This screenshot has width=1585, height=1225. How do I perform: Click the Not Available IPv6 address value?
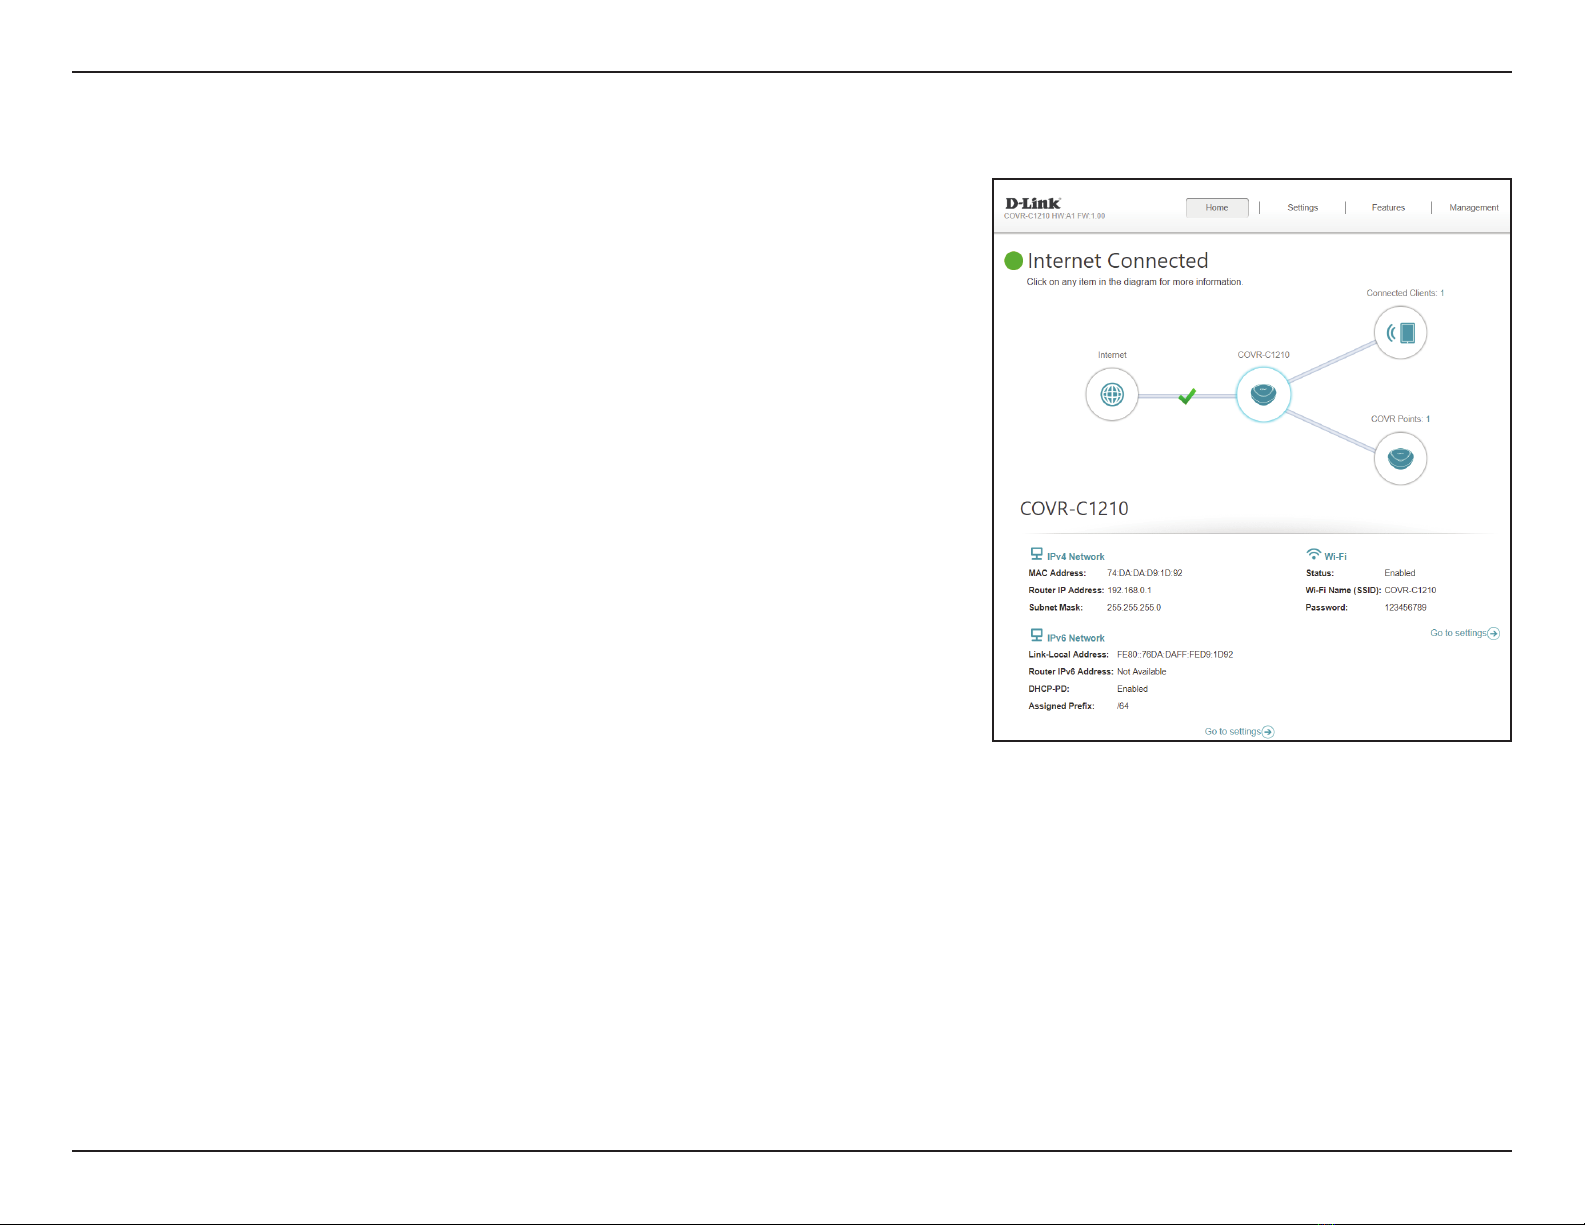tap(1142, 672)
